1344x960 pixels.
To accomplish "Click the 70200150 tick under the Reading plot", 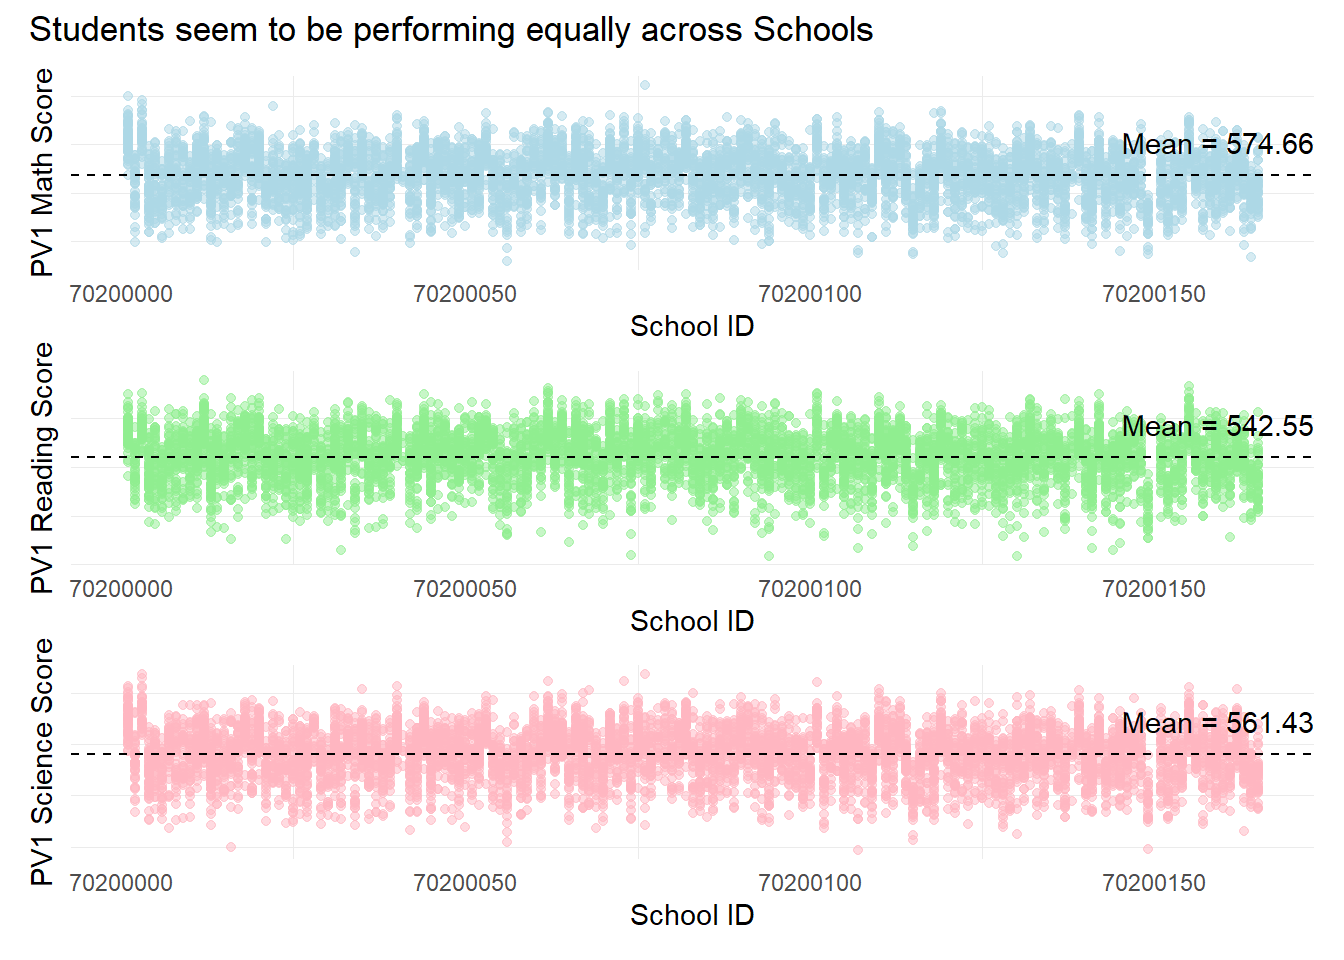I will coord(1154,590).
